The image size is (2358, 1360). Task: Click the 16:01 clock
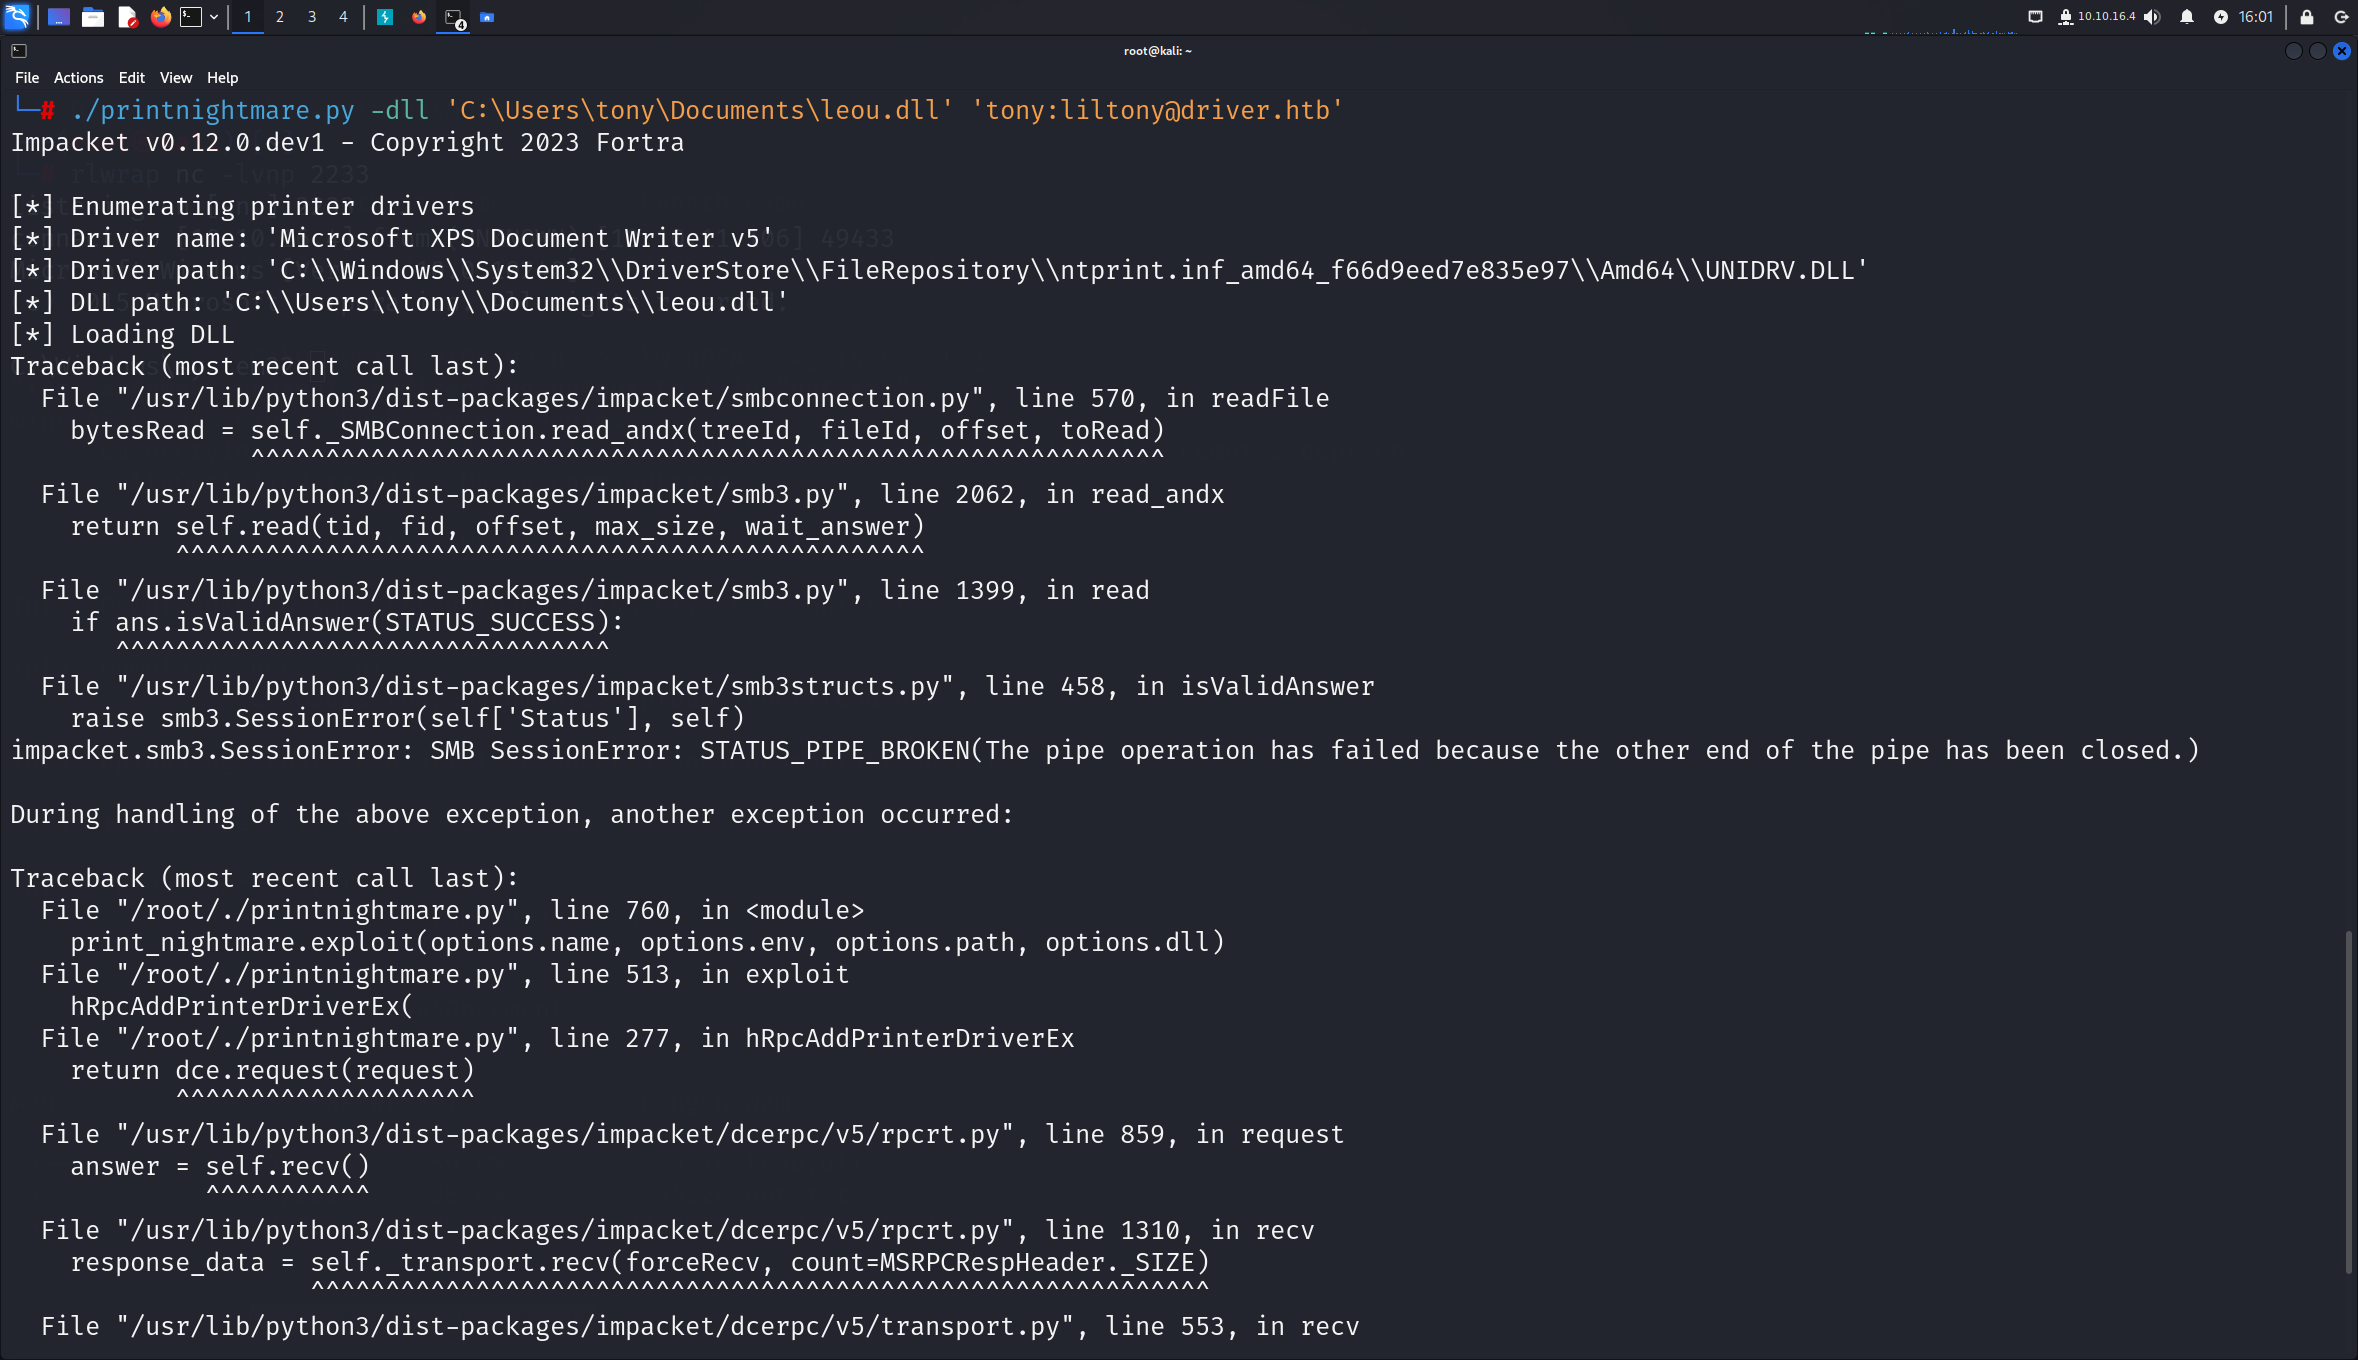[2256, 17]
